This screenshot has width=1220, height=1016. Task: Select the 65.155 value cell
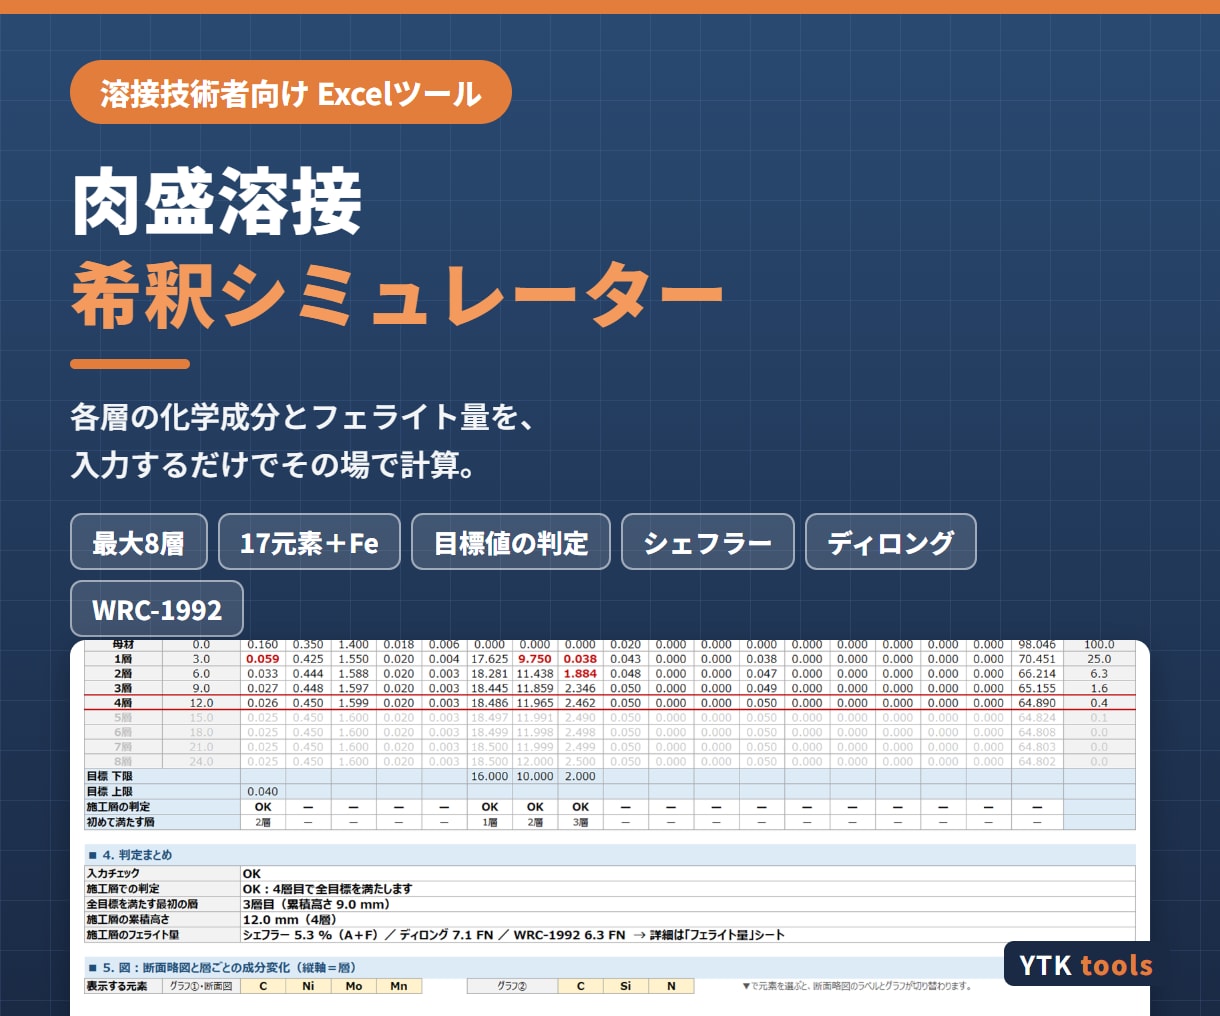tap(1037, 688)
